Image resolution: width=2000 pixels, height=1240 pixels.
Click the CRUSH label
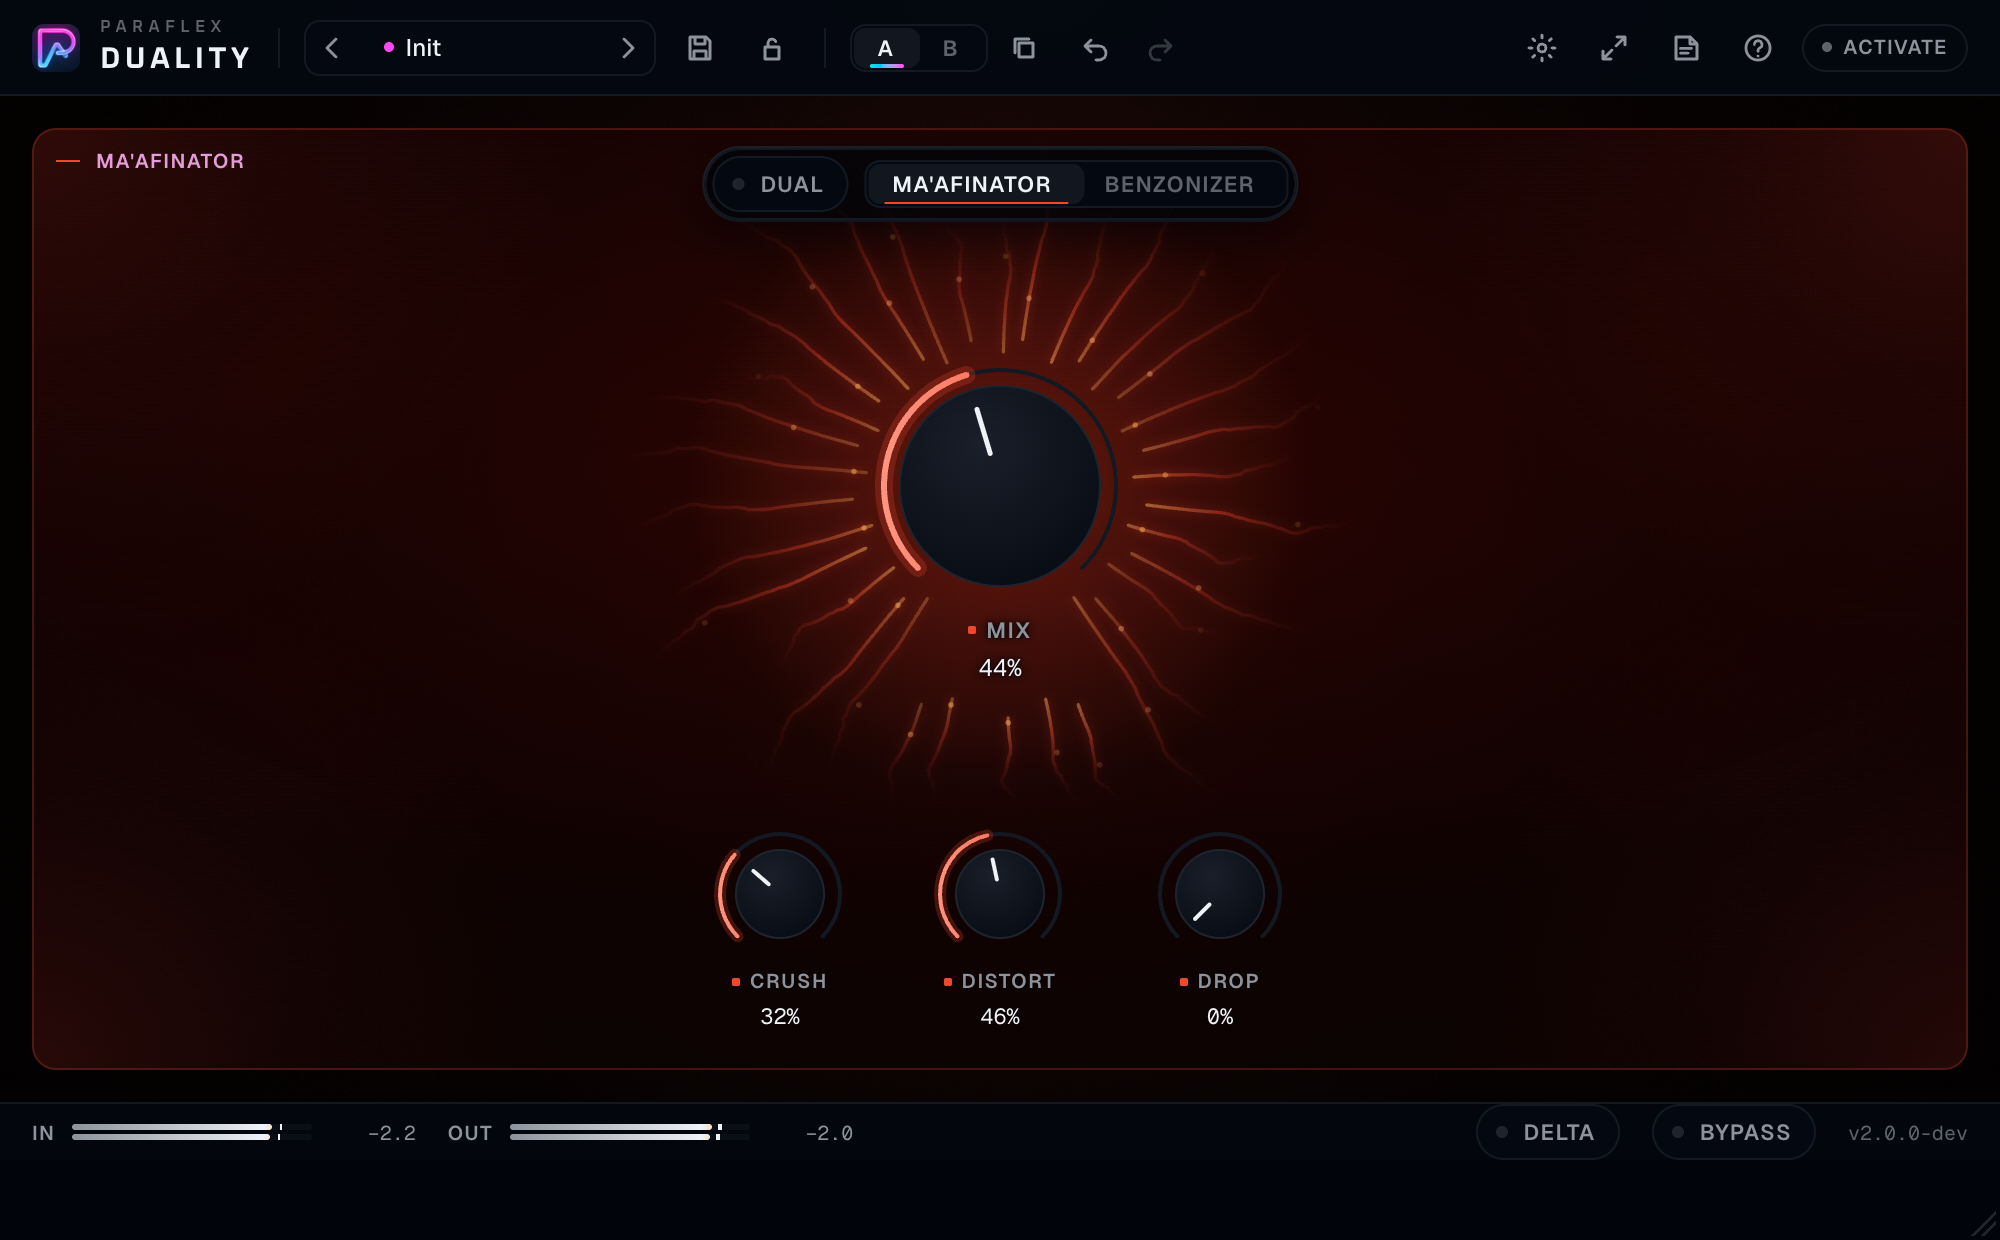tap(788, 981)
